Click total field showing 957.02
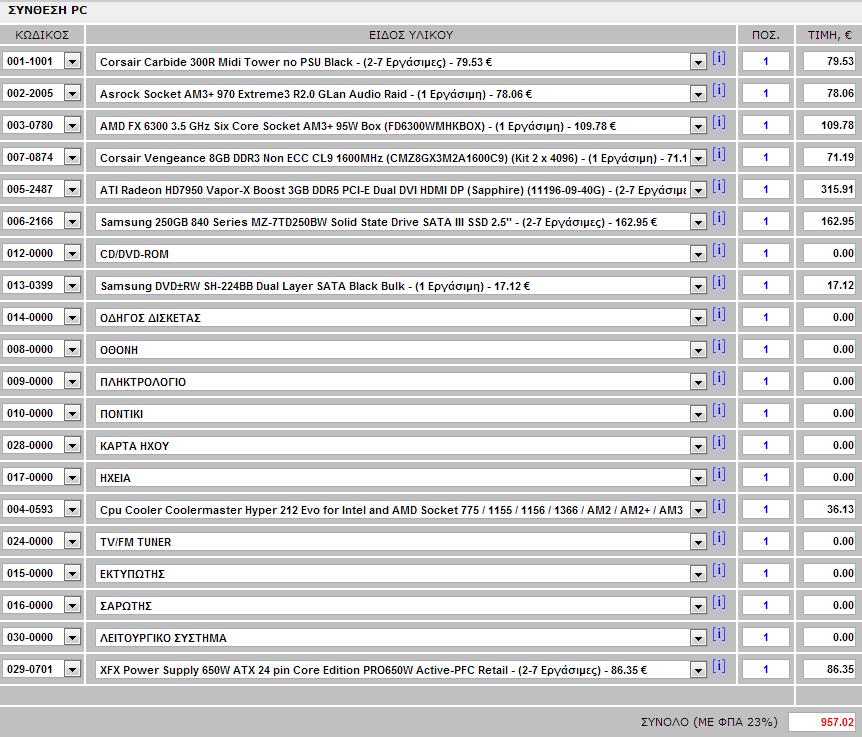862x737 pixels. coord(822,722)
